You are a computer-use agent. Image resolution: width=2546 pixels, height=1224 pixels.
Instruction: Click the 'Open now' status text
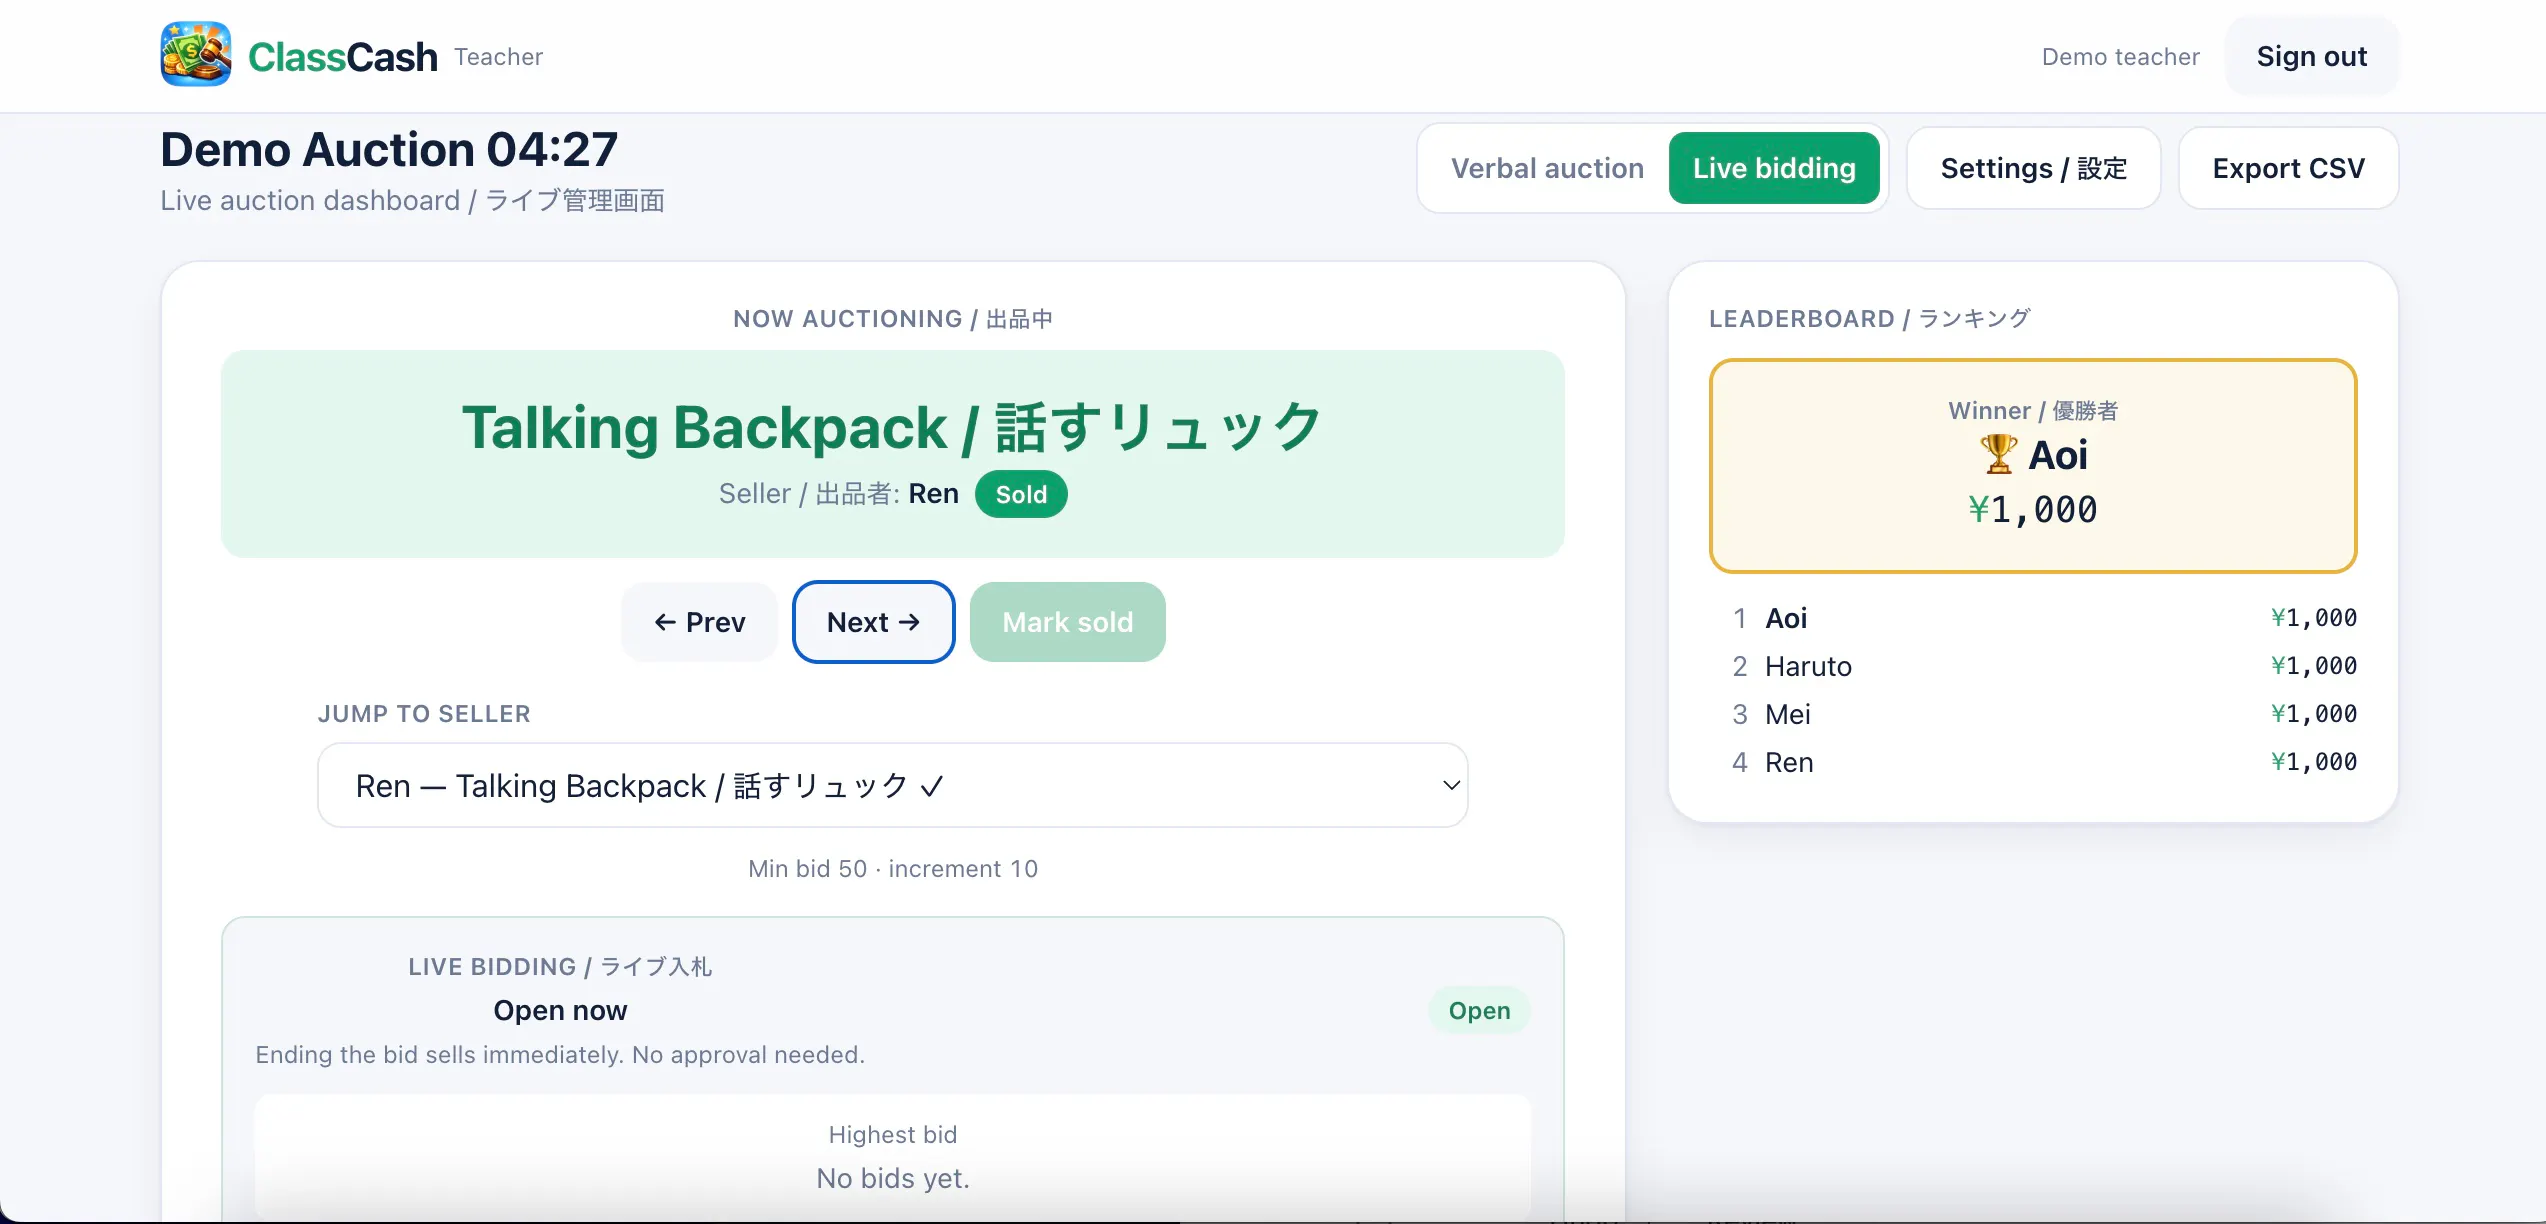[560, 1011]
